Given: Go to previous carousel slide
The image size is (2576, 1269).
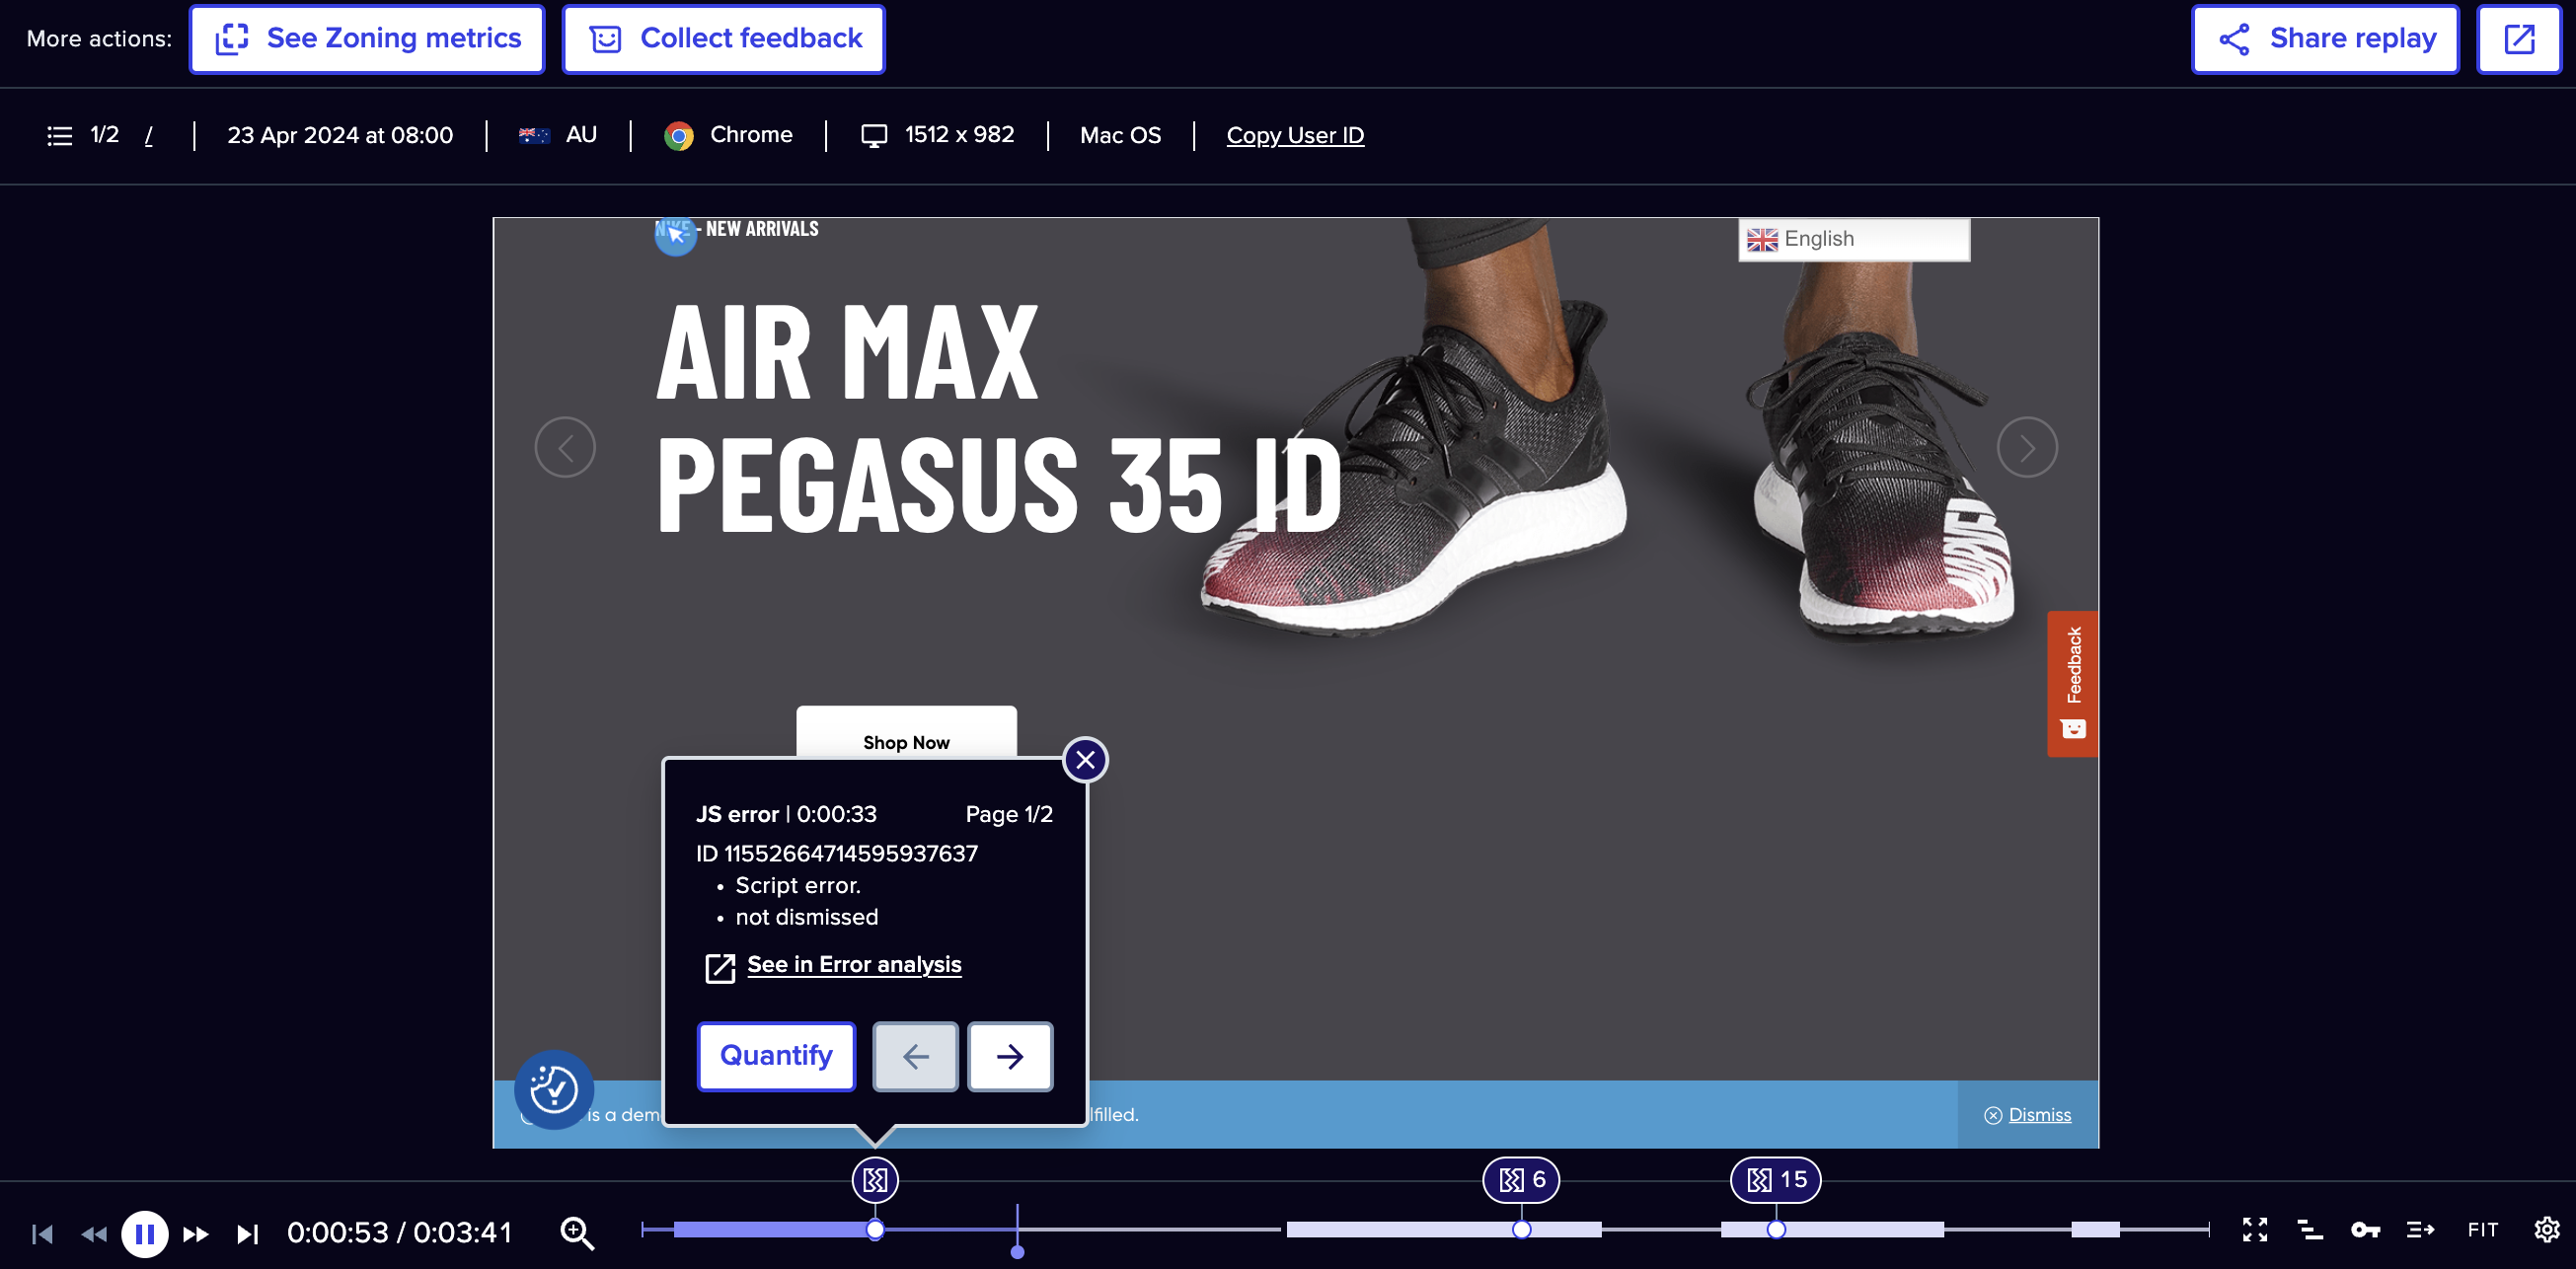Looking at the screenshot, I should [x=565, y=447].
